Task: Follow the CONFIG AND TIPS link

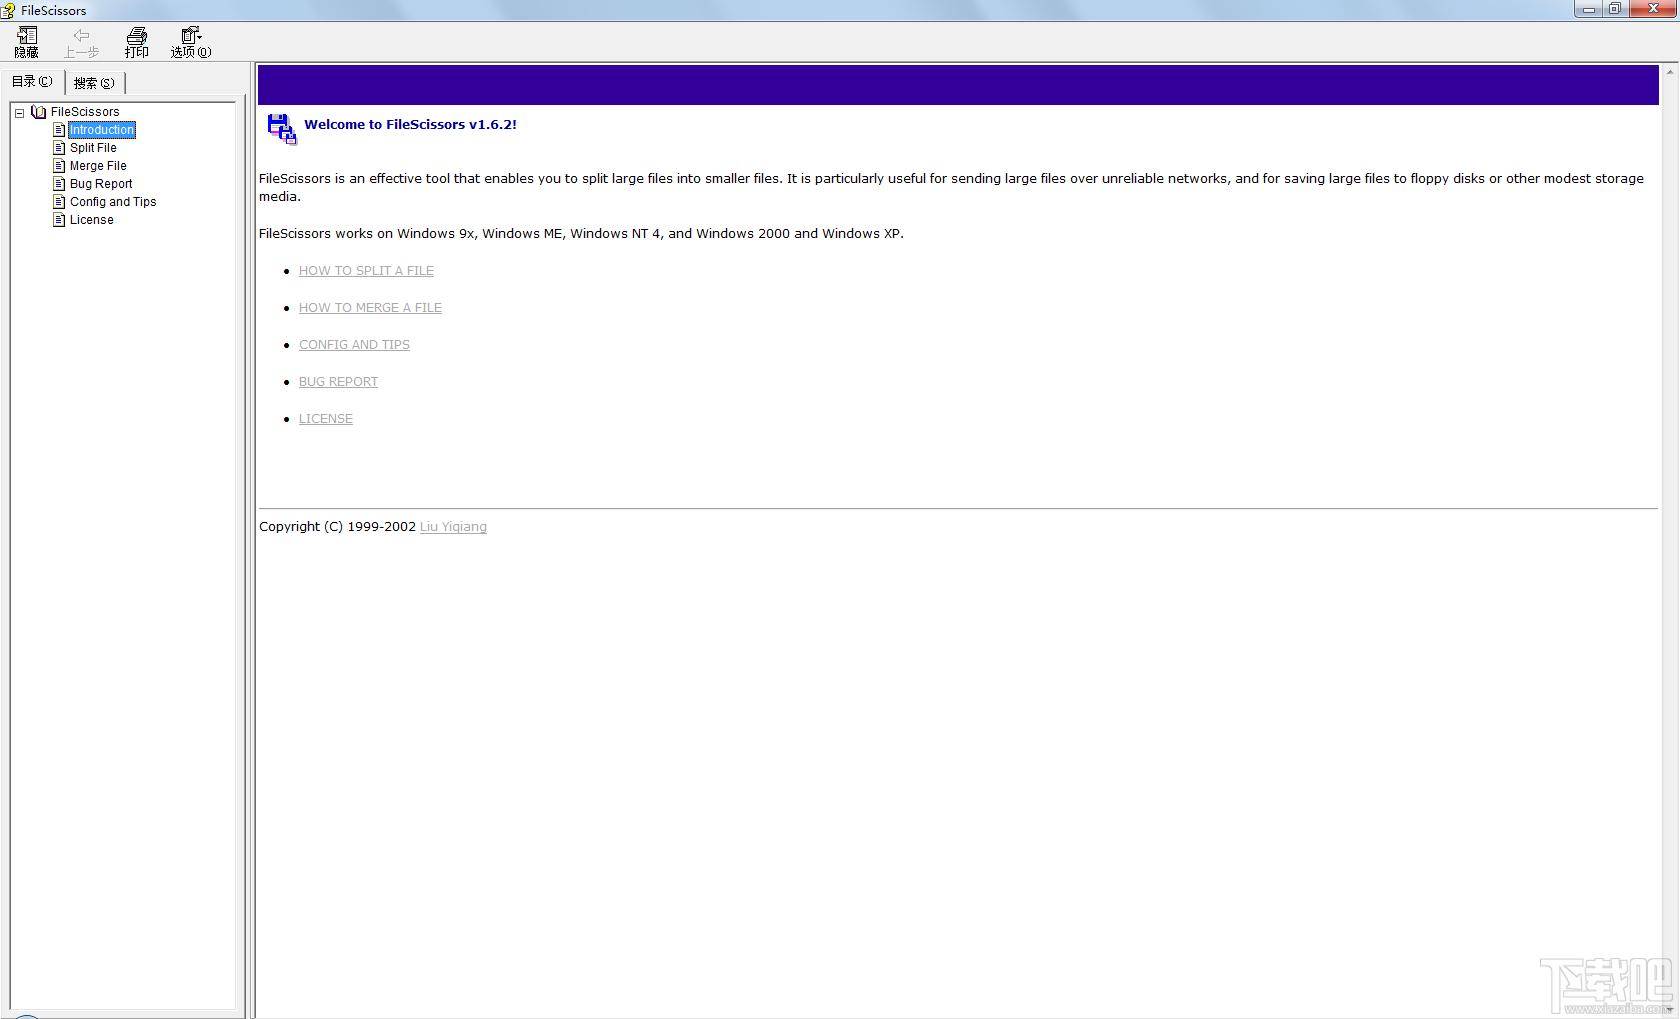Action: click(354, 345)
